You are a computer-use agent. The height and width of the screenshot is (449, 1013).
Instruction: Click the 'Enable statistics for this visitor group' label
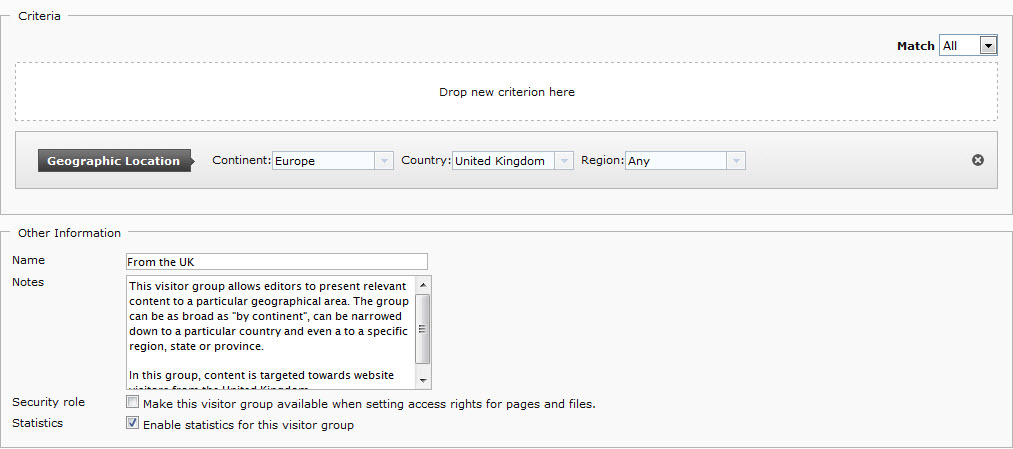pyautogui.click(x=248, y=425)
